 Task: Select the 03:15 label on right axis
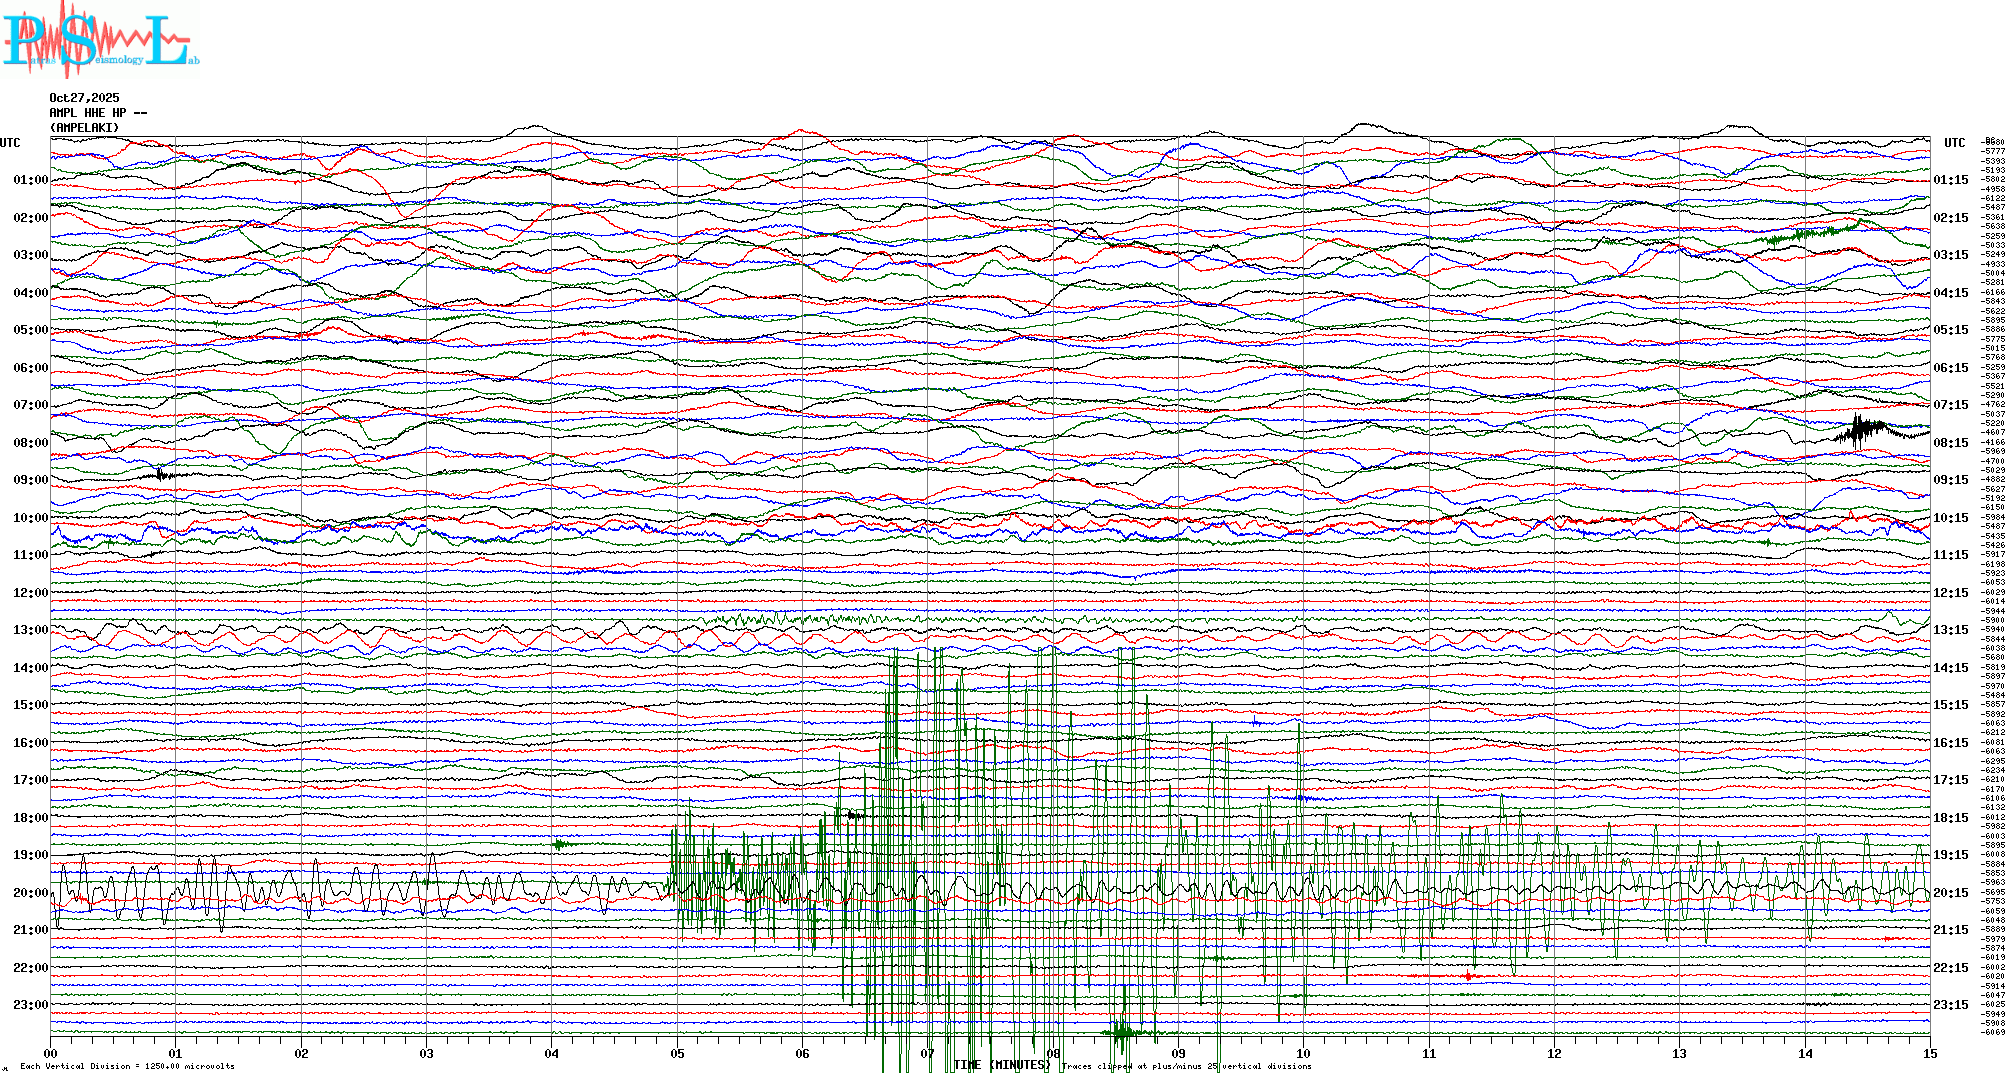(1950, 255)
